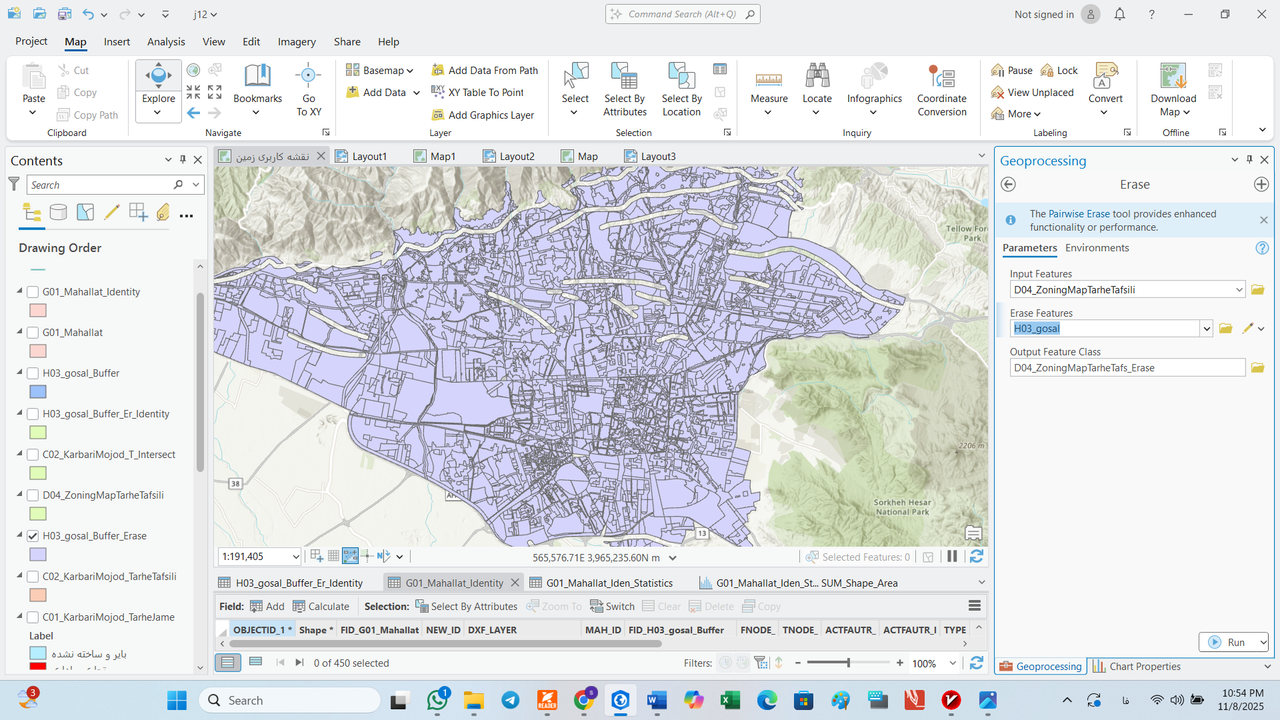Open Input Features dropdown list
Image resolution: width=1280 pixels, height=720 pixels.
click(1239, 290)
